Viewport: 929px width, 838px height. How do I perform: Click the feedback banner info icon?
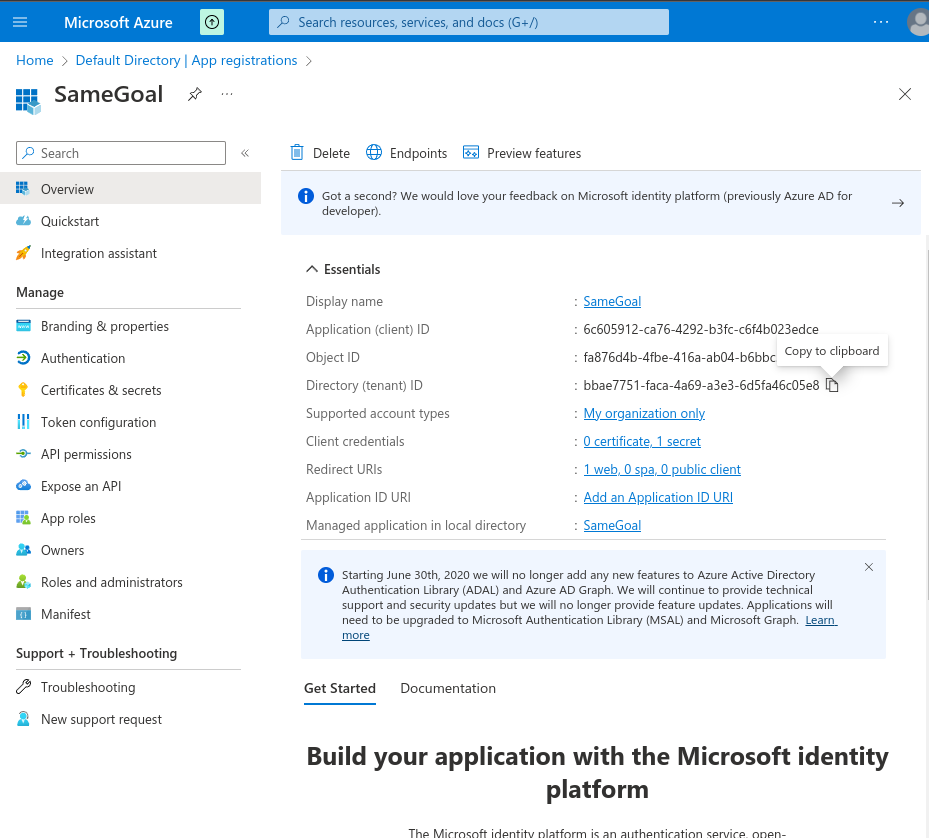[x=306, y=196]
